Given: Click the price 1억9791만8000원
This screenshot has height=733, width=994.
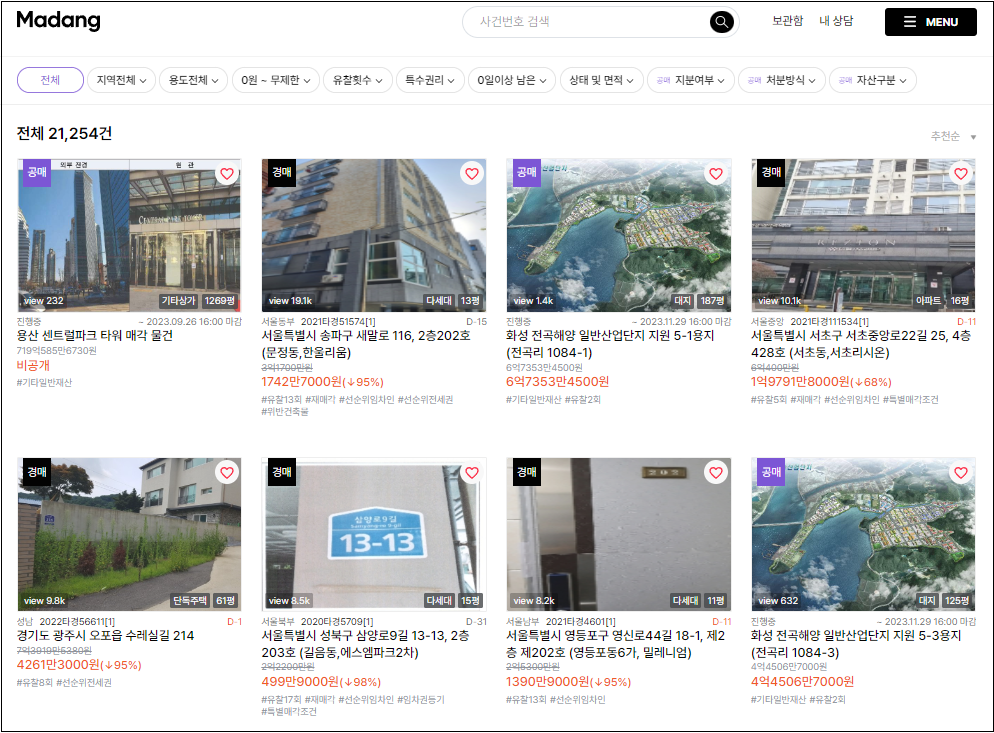Looking at the screenshot, I should (x=801, y=382).
